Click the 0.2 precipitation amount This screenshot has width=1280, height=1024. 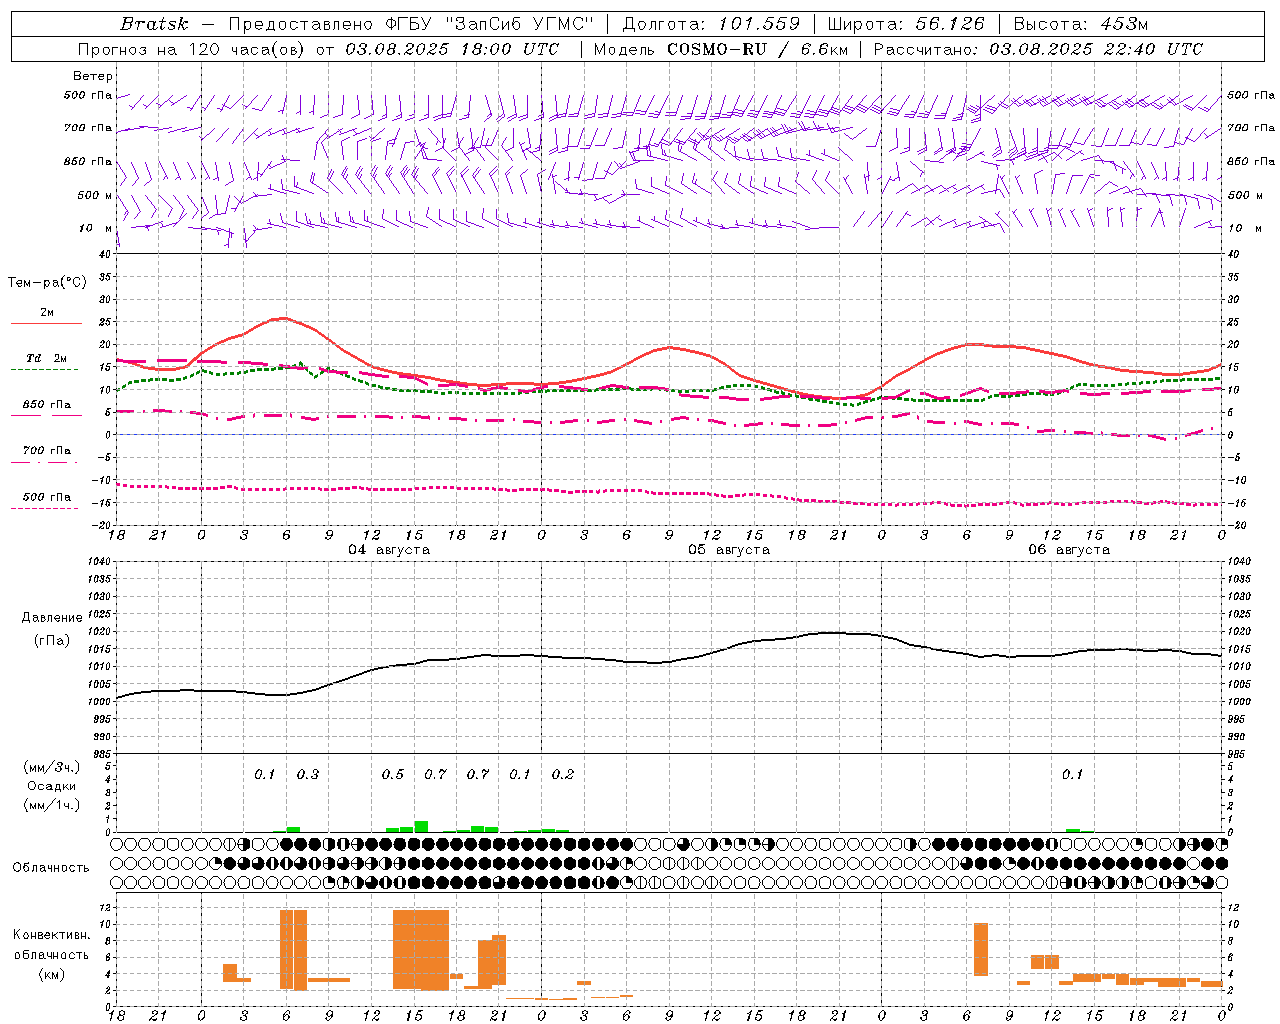562,774
